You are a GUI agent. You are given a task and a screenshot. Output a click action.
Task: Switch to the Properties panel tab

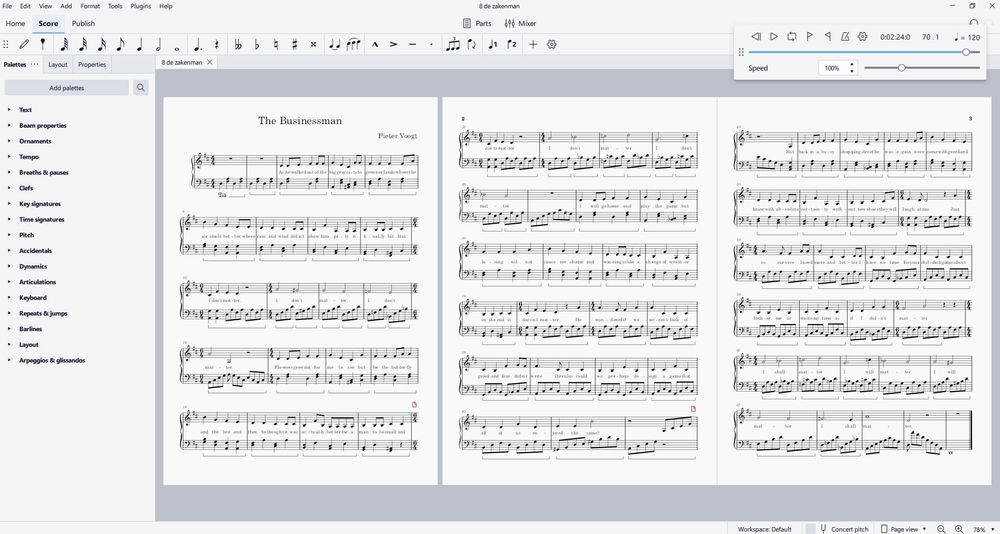coord(92,64)
